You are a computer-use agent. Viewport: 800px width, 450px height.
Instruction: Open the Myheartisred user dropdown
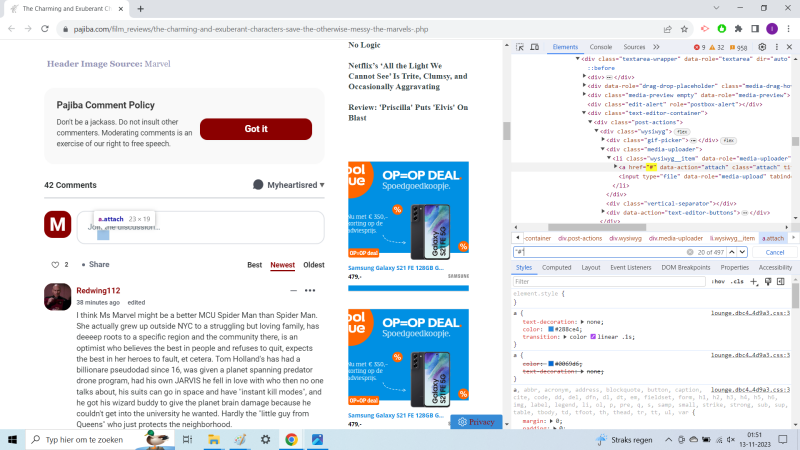pyautogui.click(x=289, y=185)
